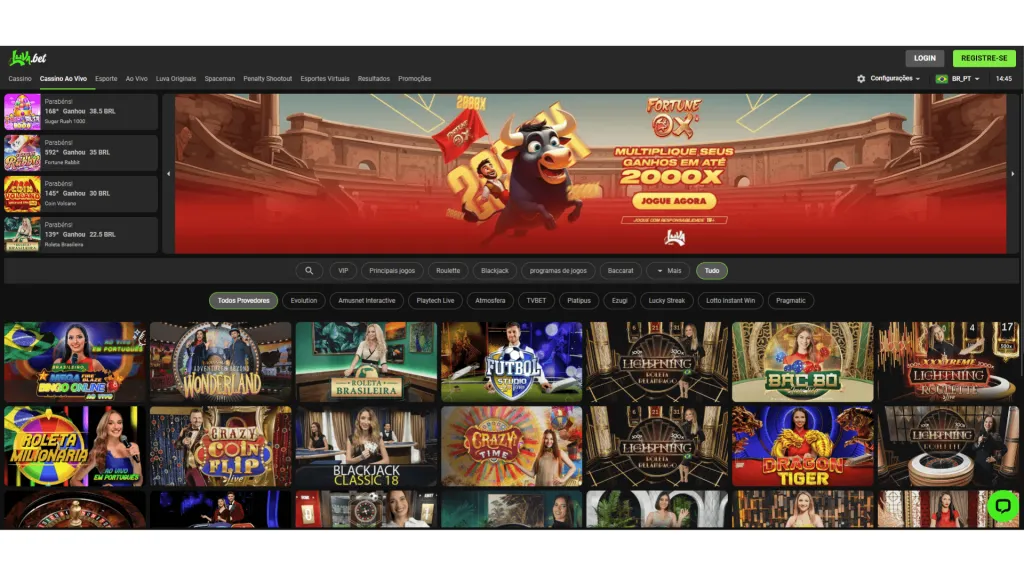The image size is (1024, 576).
Task: Click the Luva.bet logo
Action: click(x=28, y=58)
